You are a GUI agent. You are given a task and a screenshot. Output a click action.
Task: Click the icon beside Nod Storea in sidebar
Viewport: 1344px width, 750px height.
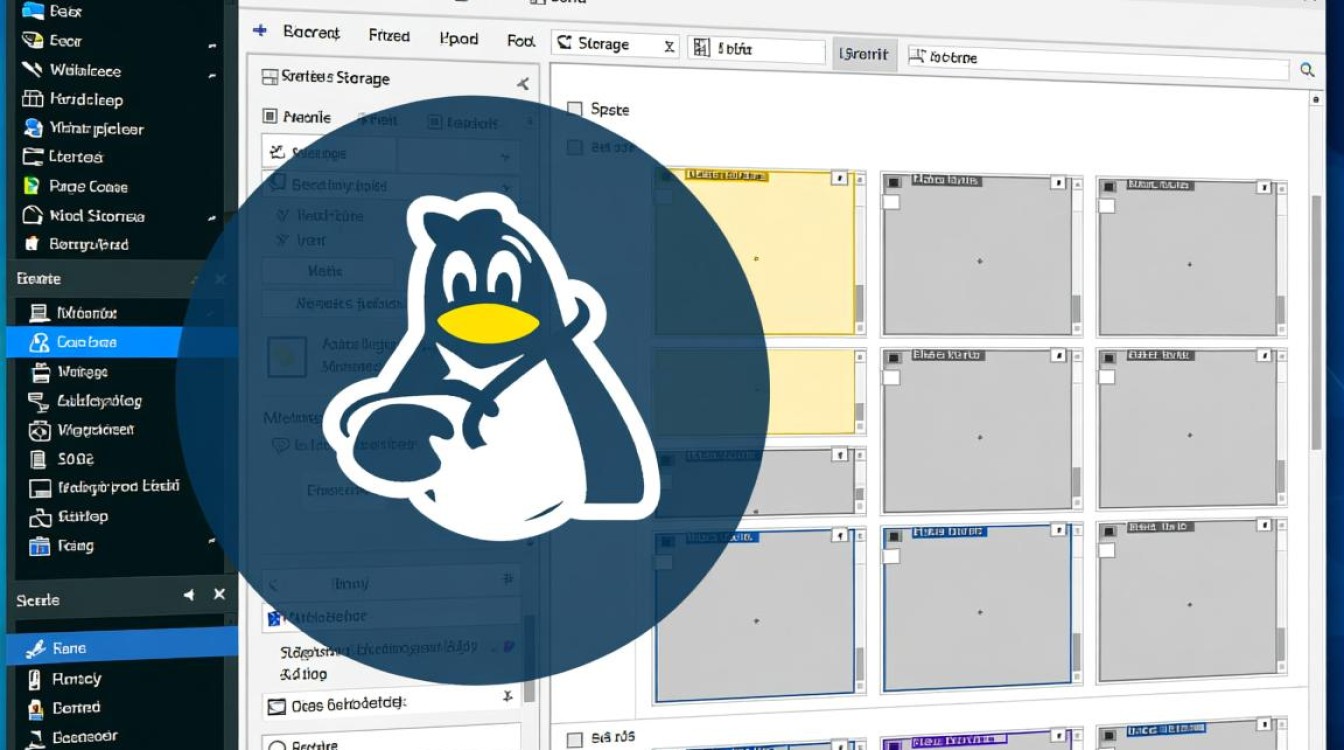[x=31, y=216]
